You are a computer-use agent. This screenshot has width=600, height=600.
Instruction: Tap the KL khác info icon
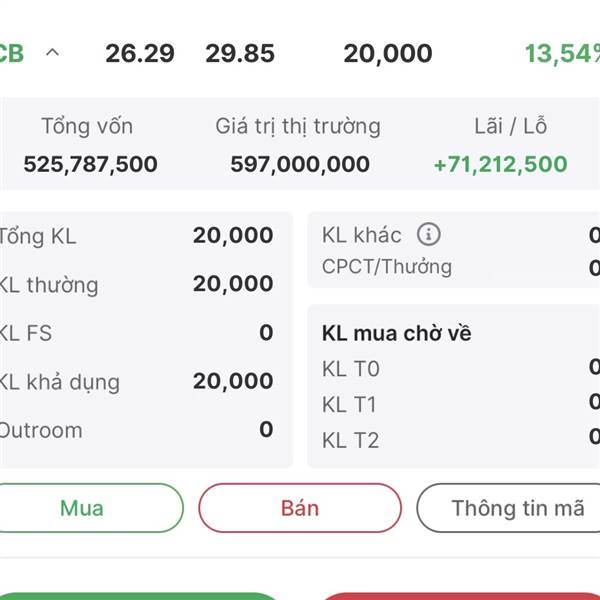[x=429, y=234]
